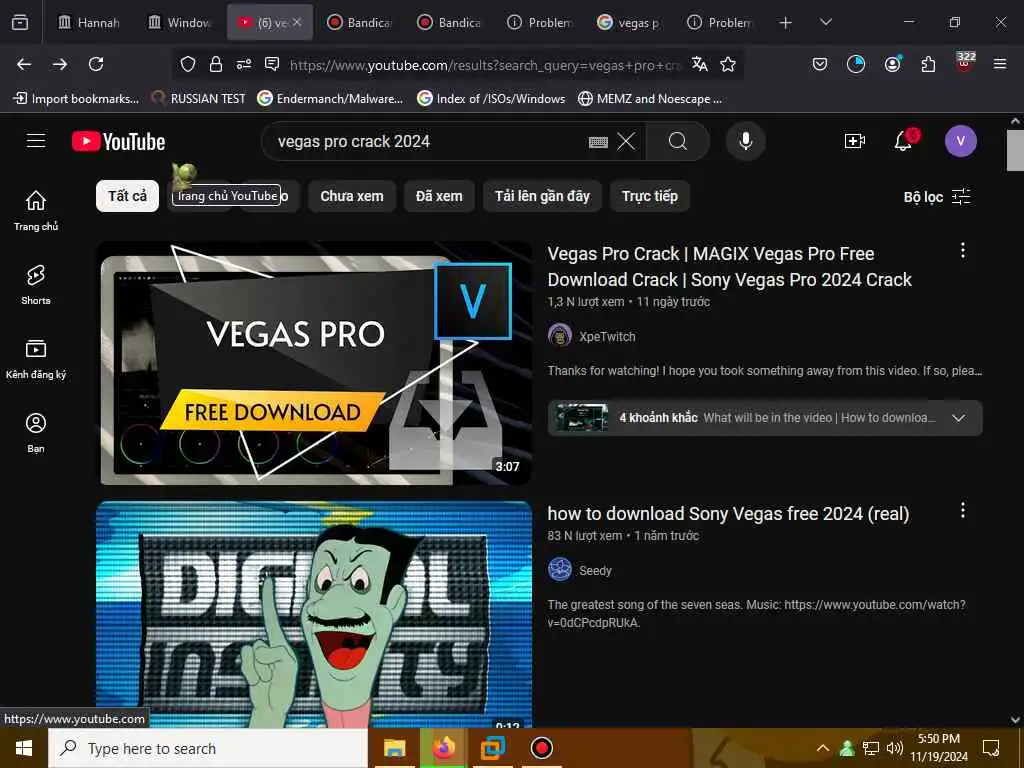Show hidden system tray icons
The image size is (1024, 768).
point(823,748)
